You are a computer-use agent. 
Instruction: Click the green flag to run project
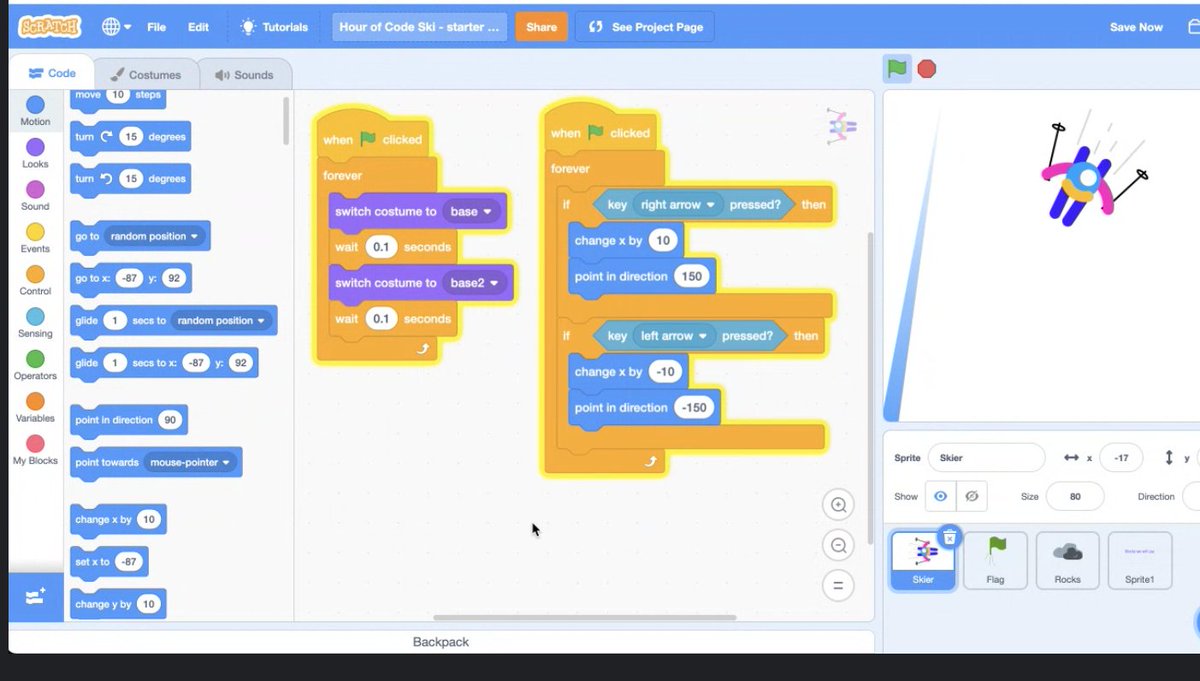coord(896,68)
